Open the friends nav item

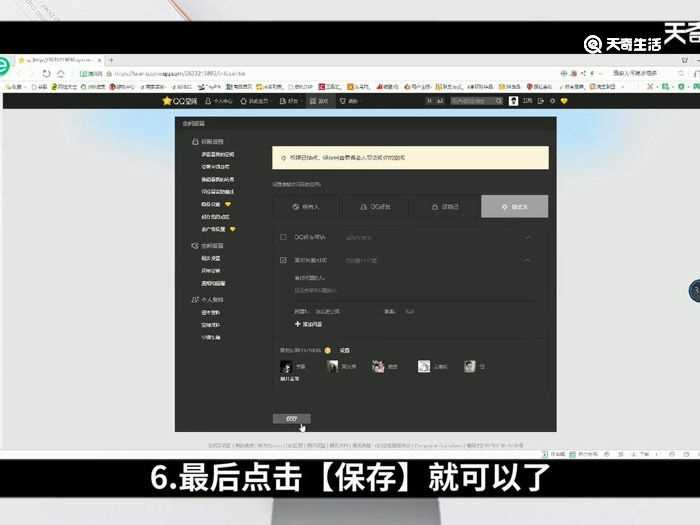[x=288, y=101]
